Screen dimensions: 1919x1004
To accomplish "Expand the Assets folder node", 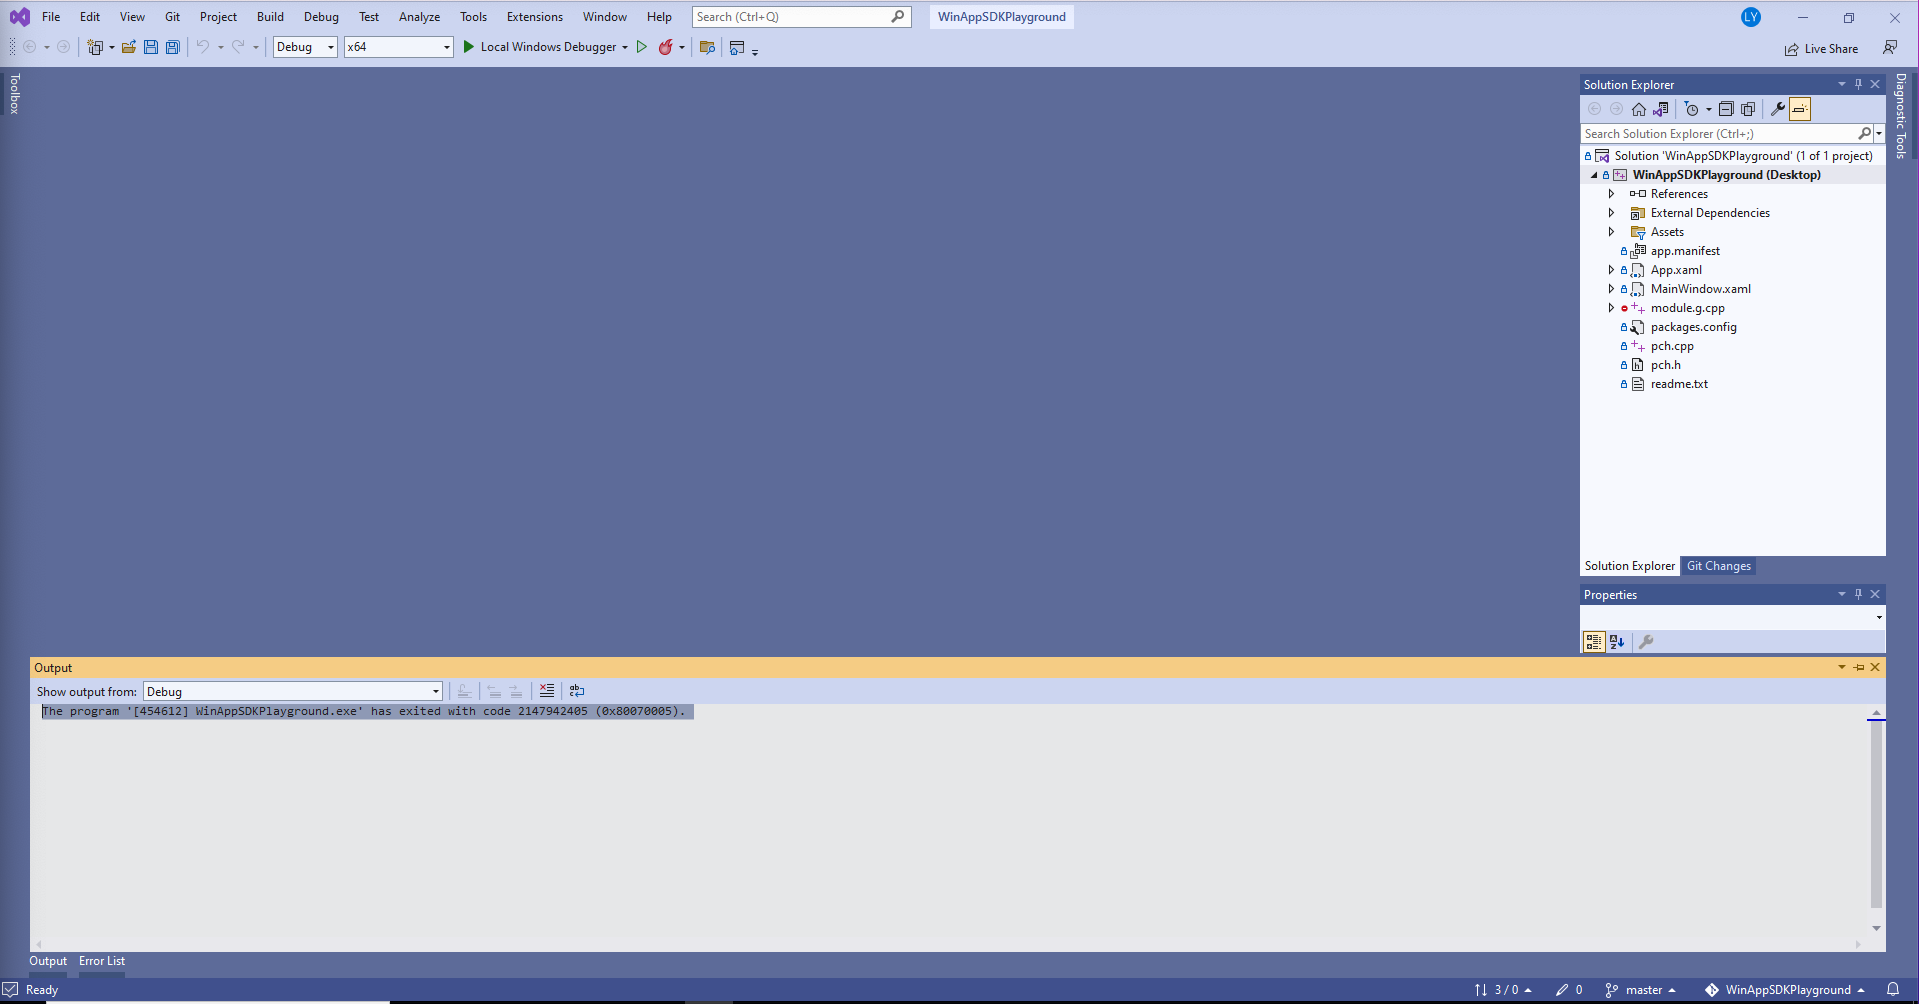I will 1611,232.
